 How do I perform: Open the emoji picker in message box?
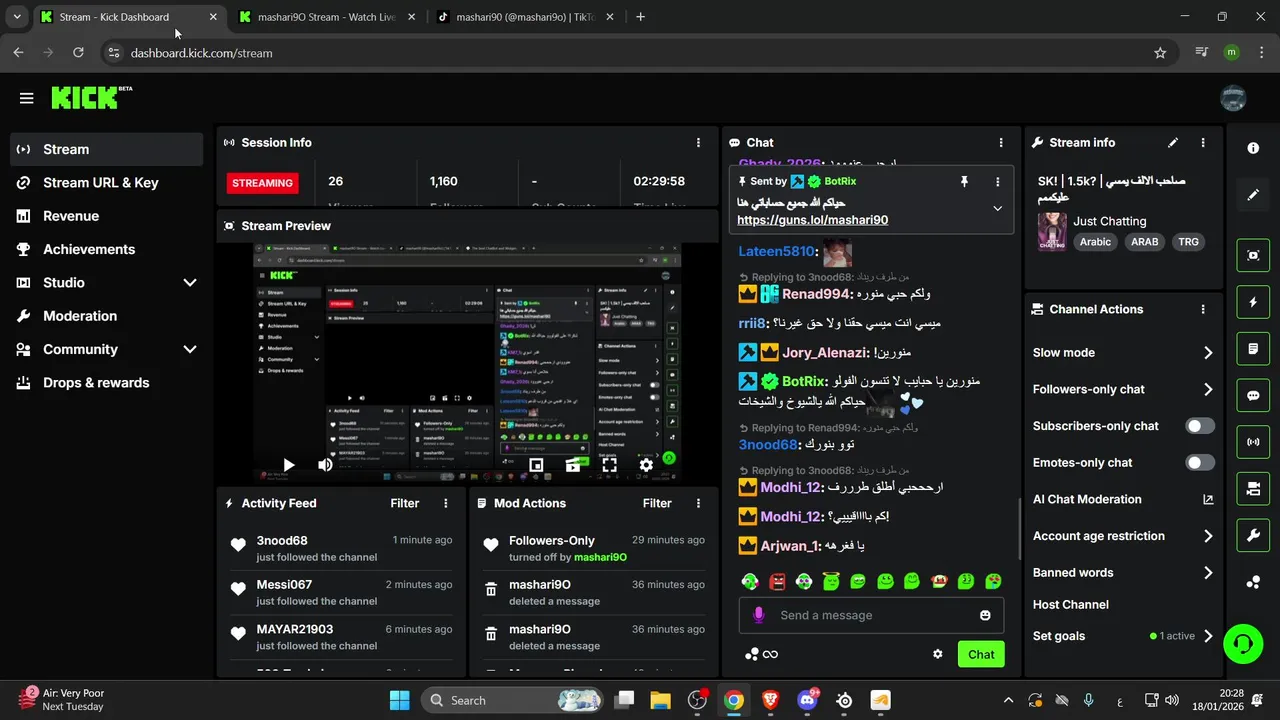coord(985,615)
